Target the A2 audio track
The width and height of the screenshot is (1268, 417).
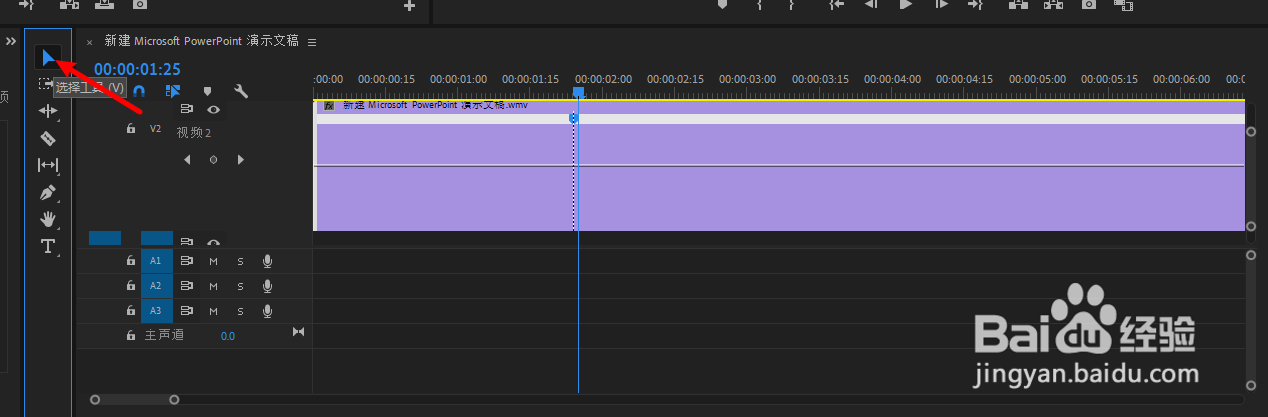point(156,285)
